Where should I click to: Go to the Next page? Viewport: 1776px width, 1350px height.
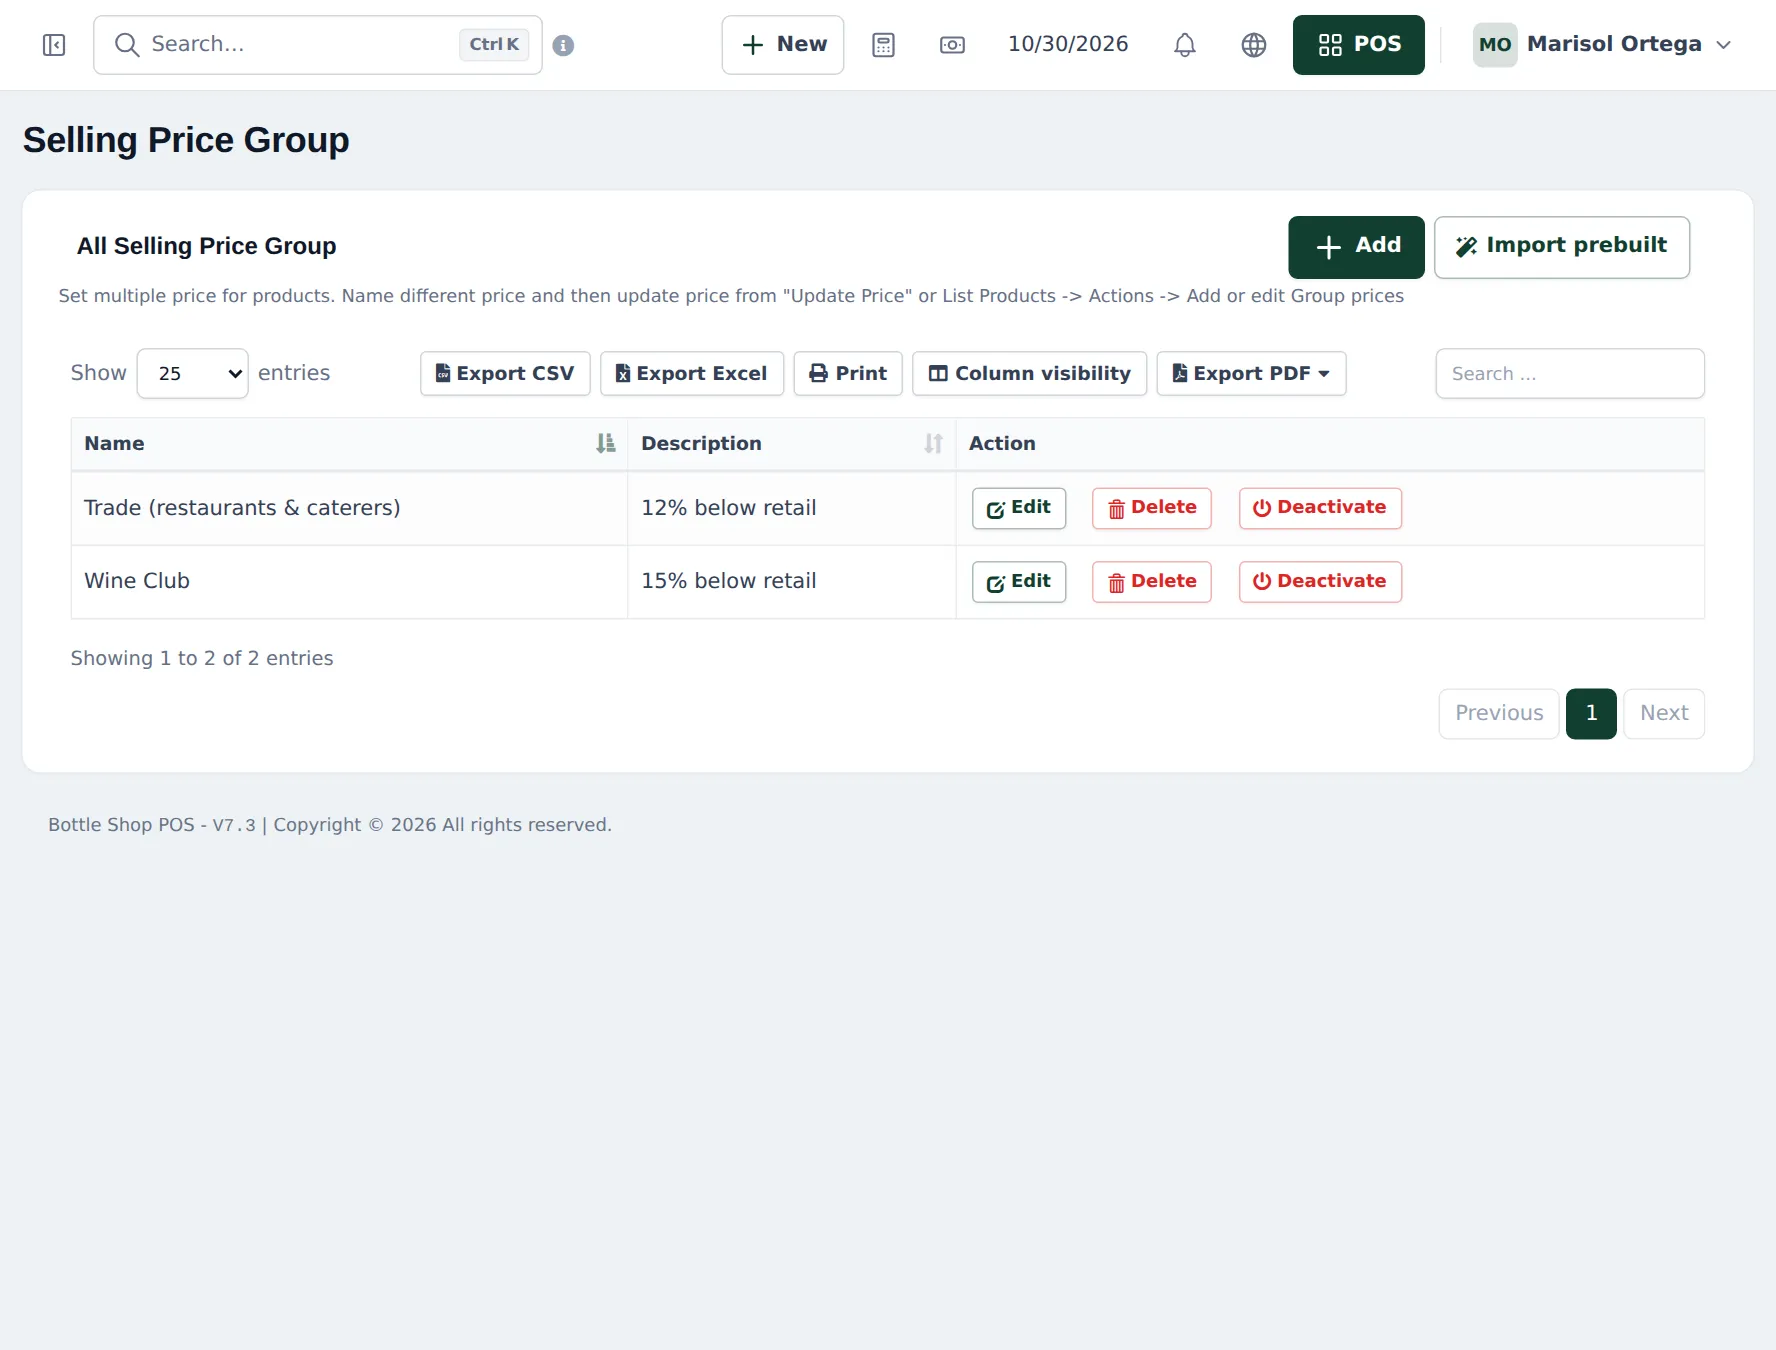point(1664,714)
